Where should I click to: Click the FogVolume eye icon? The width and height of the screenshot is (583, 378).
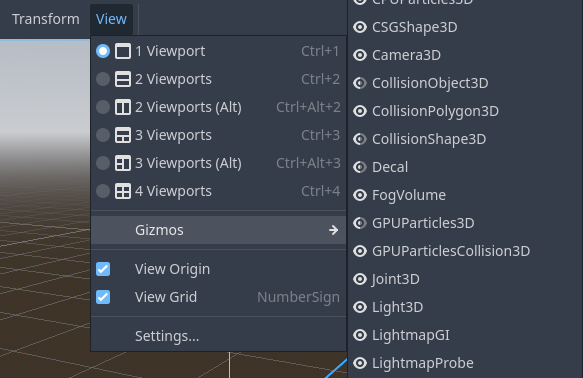(x=360, y=195)
